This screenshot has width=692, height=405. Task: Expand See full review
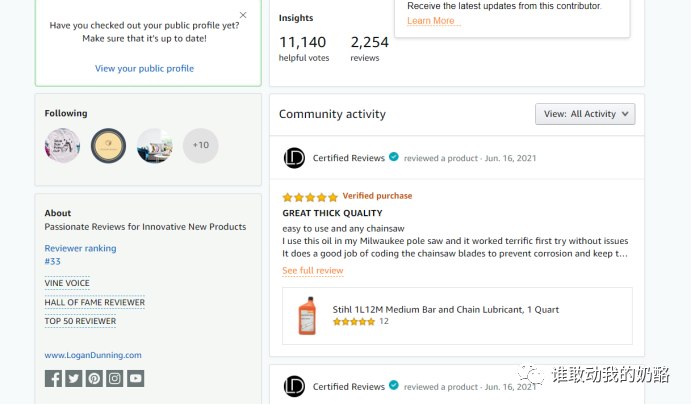click(313, 270)
